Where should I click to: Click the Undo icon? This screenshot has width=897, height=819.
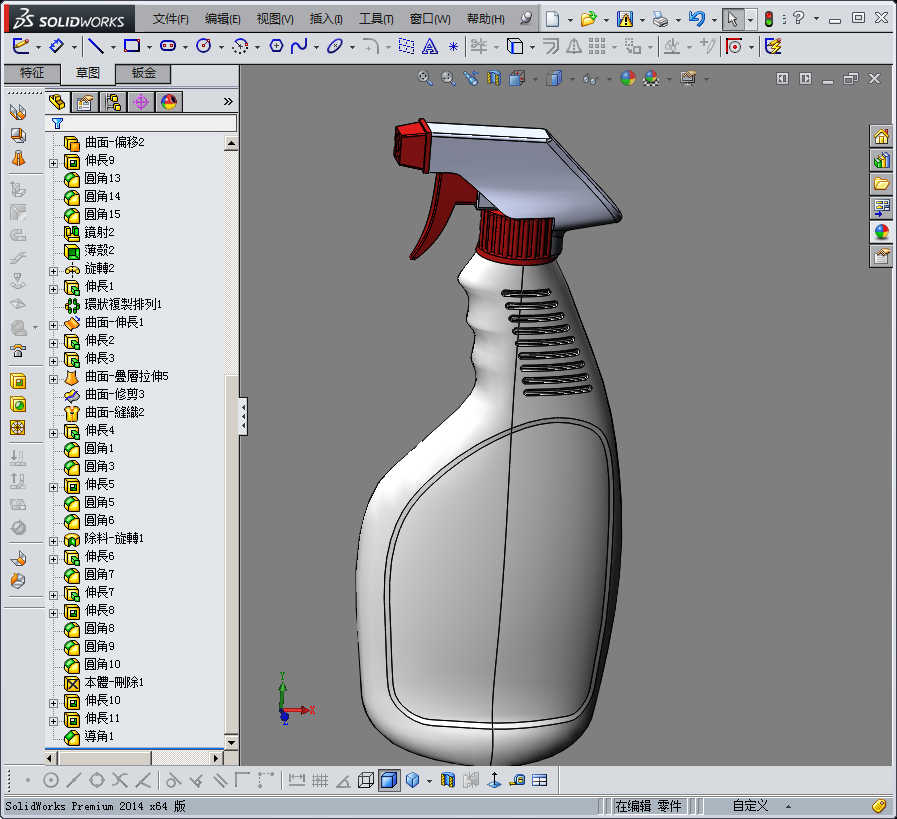[696, 19]
